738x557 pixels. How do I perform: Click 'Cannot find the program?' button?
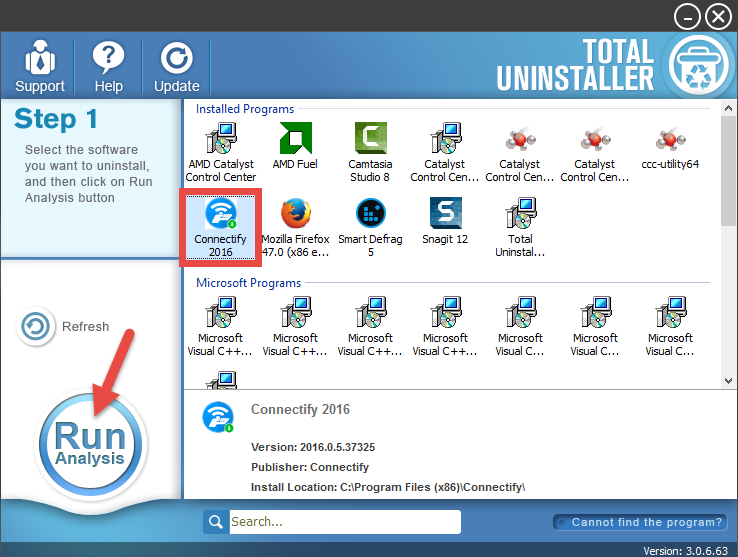point(641,522)
